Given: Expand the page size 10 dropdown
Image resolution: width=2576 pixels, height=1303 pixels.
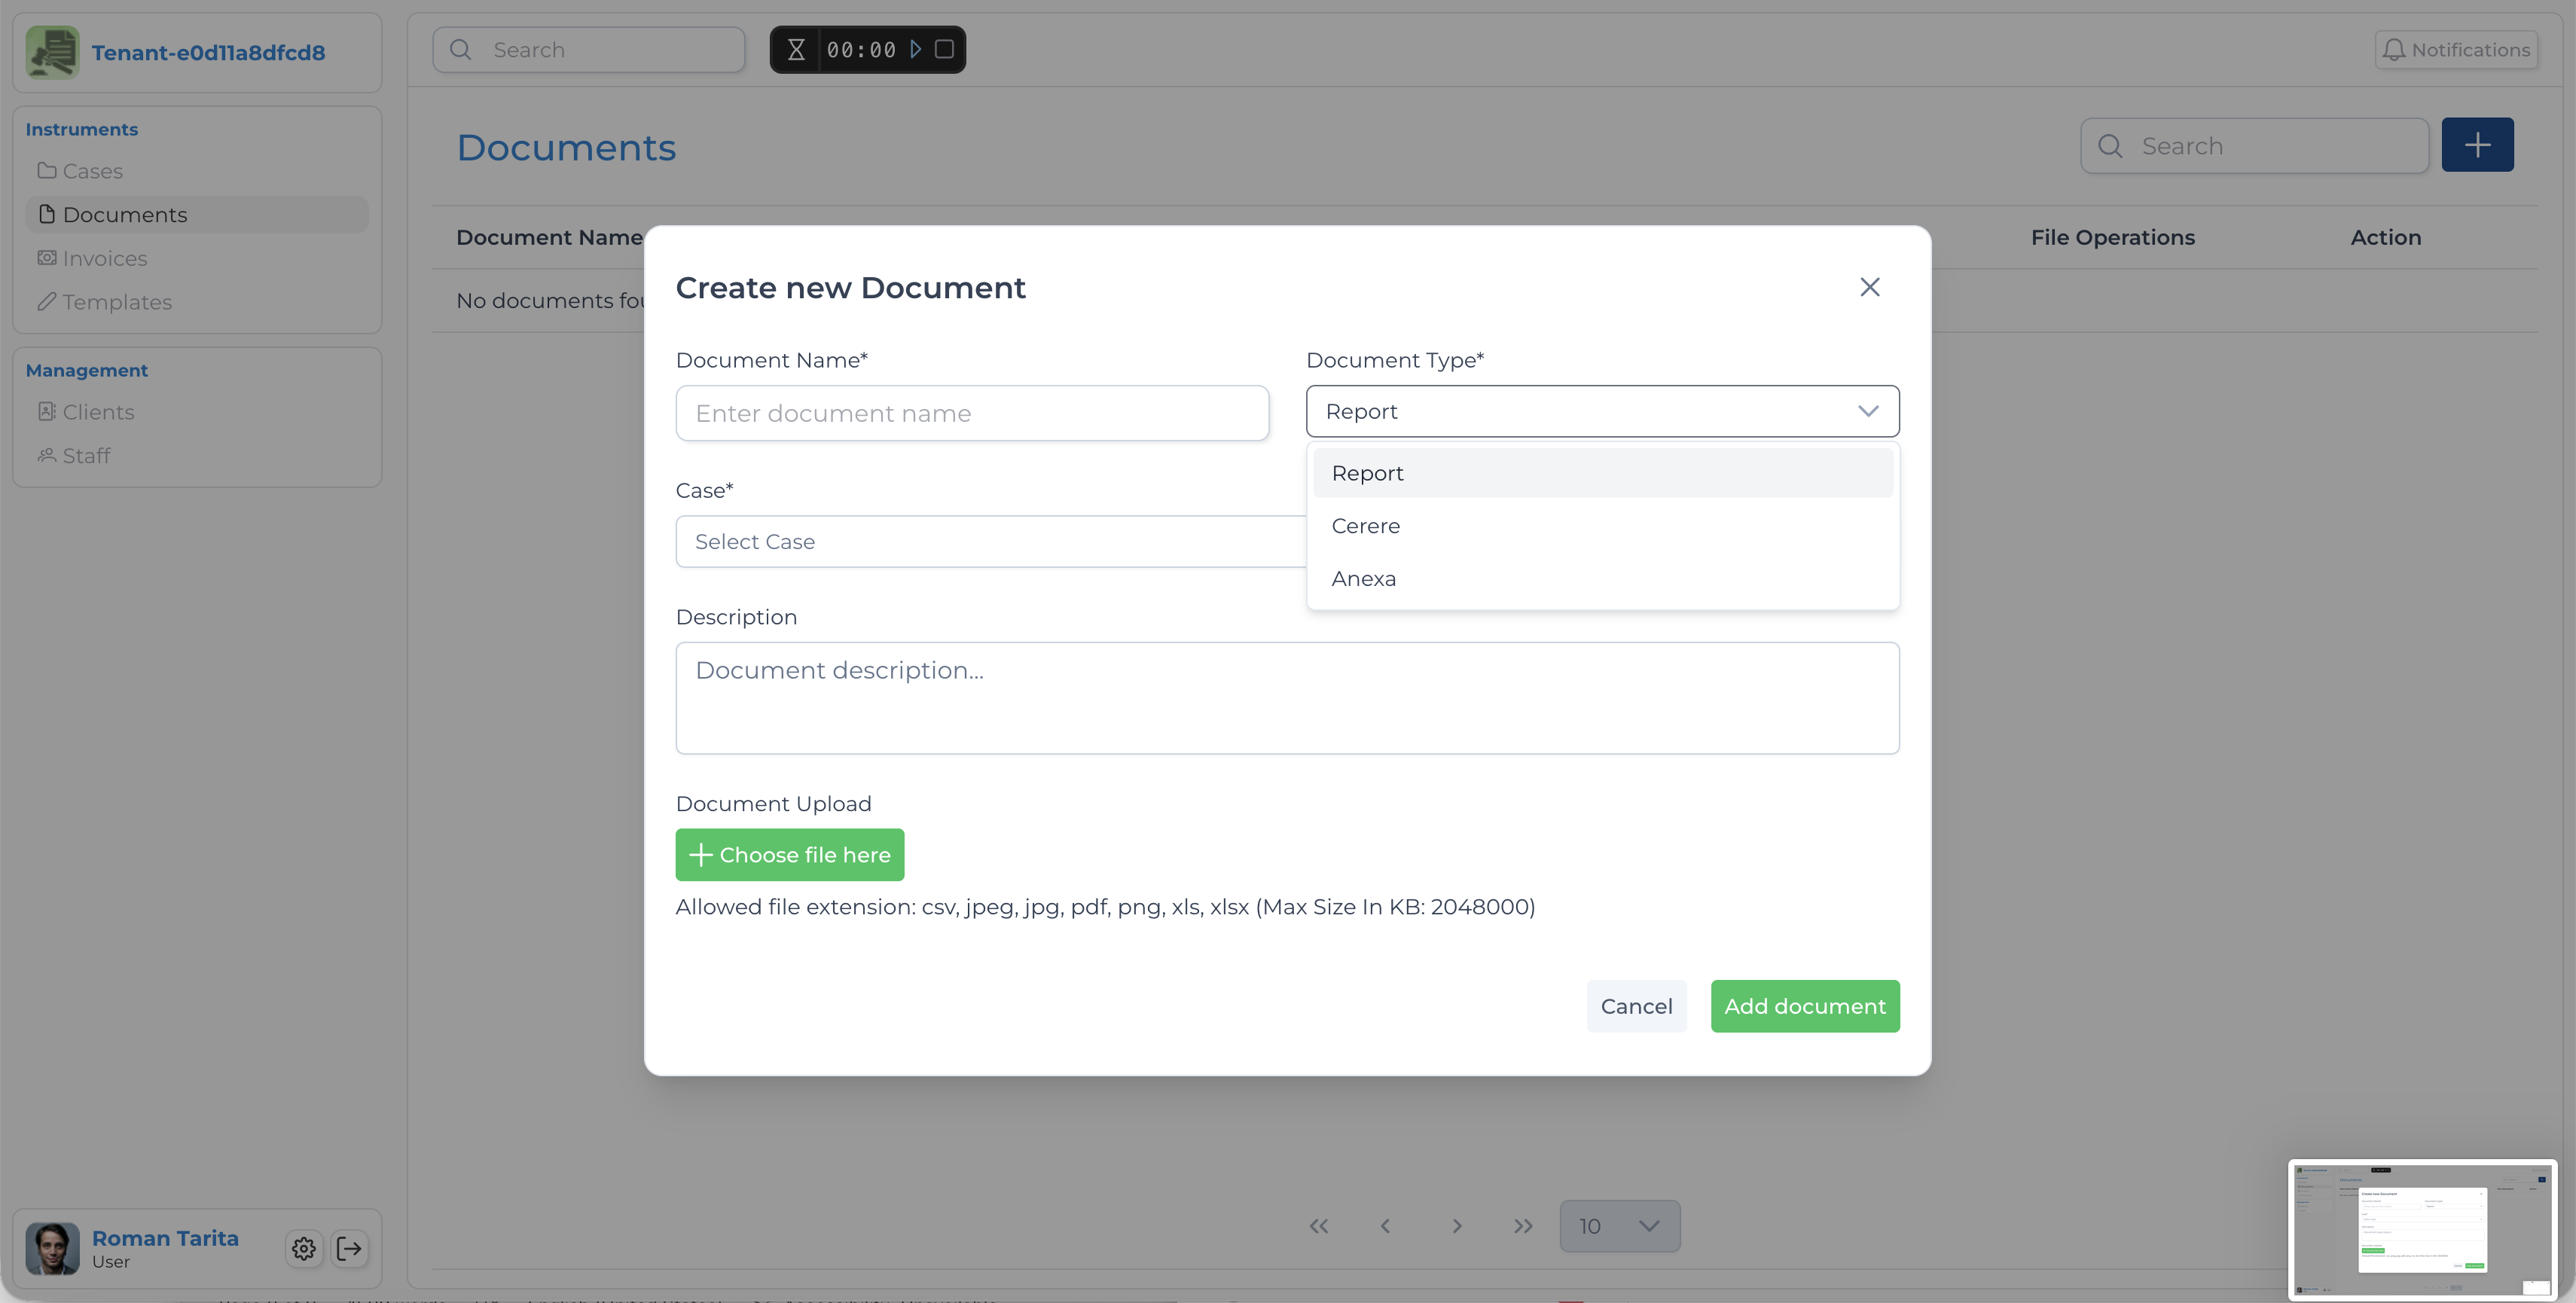Looking at the screenshot, I should click(1619, 1226).
